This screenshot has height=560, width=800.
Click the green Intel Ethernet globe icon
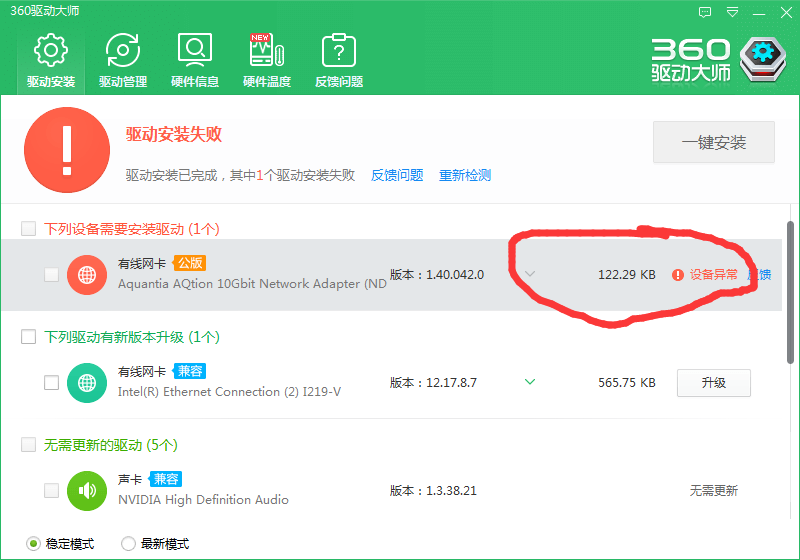(x=87, y=383)
